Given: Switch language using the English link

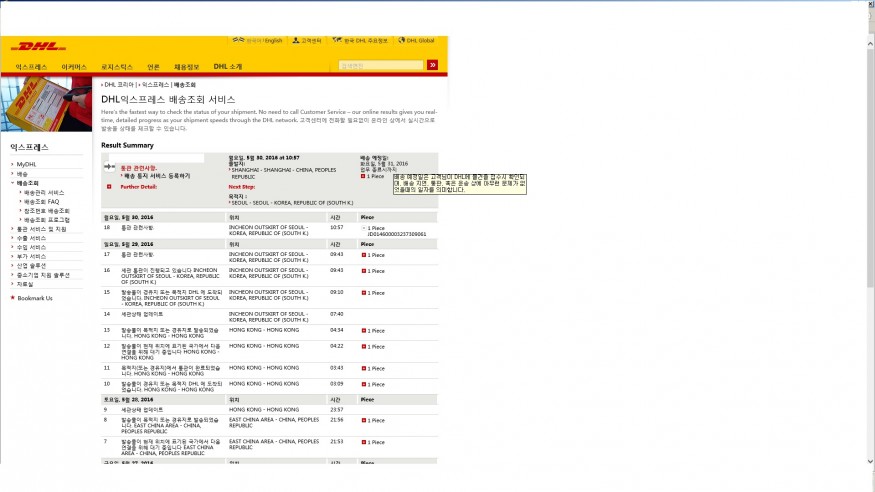Looking at the screenshot, I should (273, 41).
